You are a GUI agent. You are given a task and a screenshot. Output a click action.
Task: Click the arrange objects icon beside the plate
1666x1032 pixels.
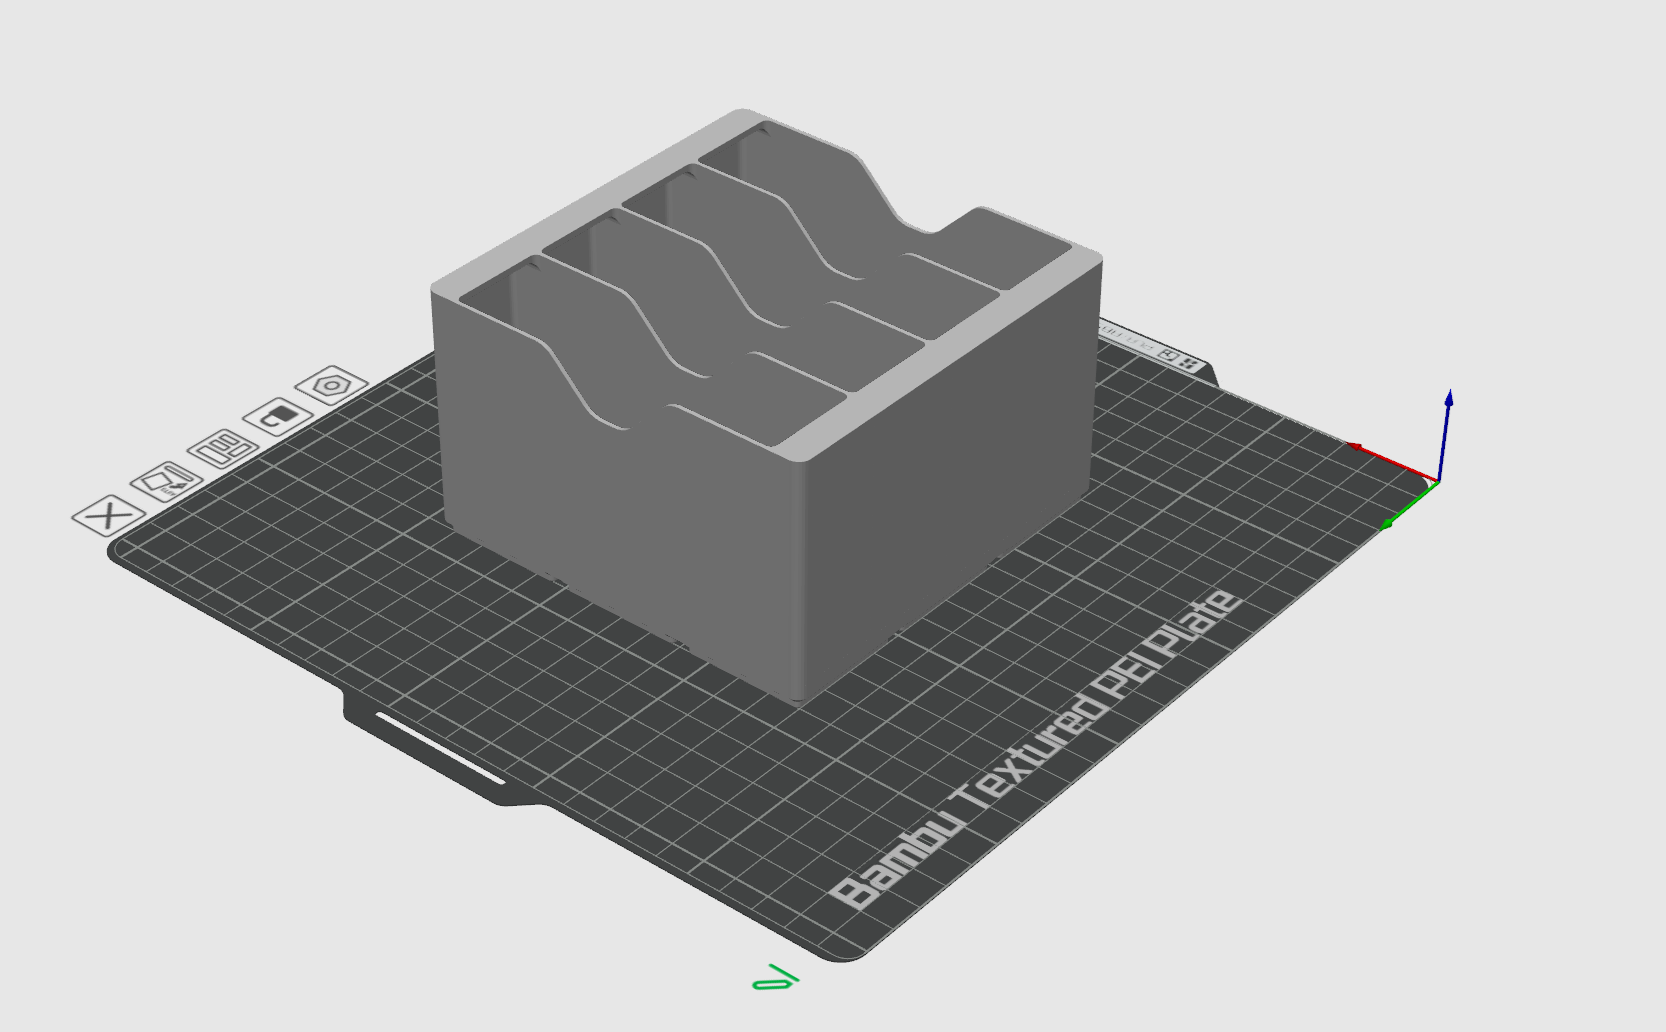tap(222, 449)
